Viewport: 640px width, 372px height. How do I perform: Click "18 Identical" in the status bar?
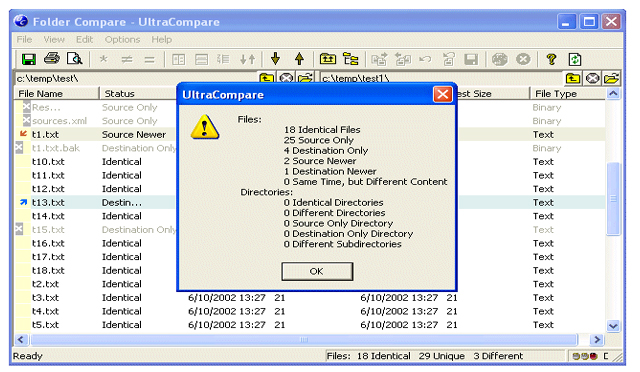click(384, 356)
